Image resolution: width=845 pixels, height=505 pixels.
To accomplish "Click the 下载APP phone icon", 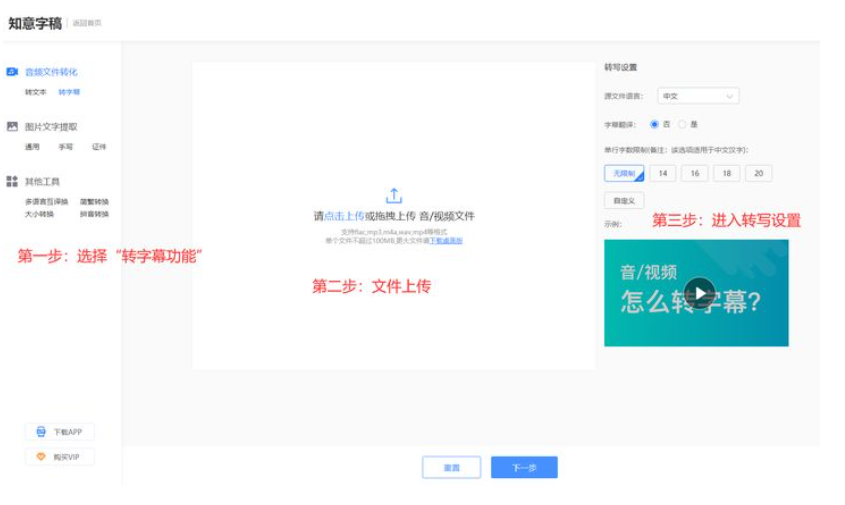I will (x=41, y=432).
